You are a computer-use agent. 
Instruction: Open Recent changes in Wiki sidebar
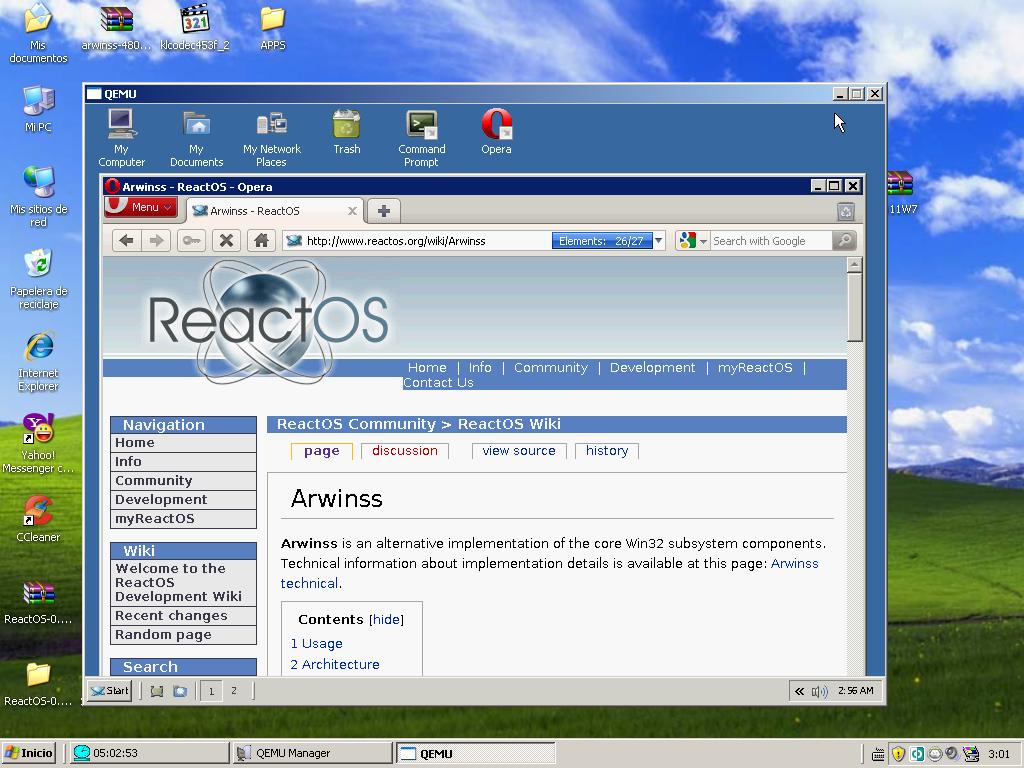pyautogui.click(x=171, y=616)
